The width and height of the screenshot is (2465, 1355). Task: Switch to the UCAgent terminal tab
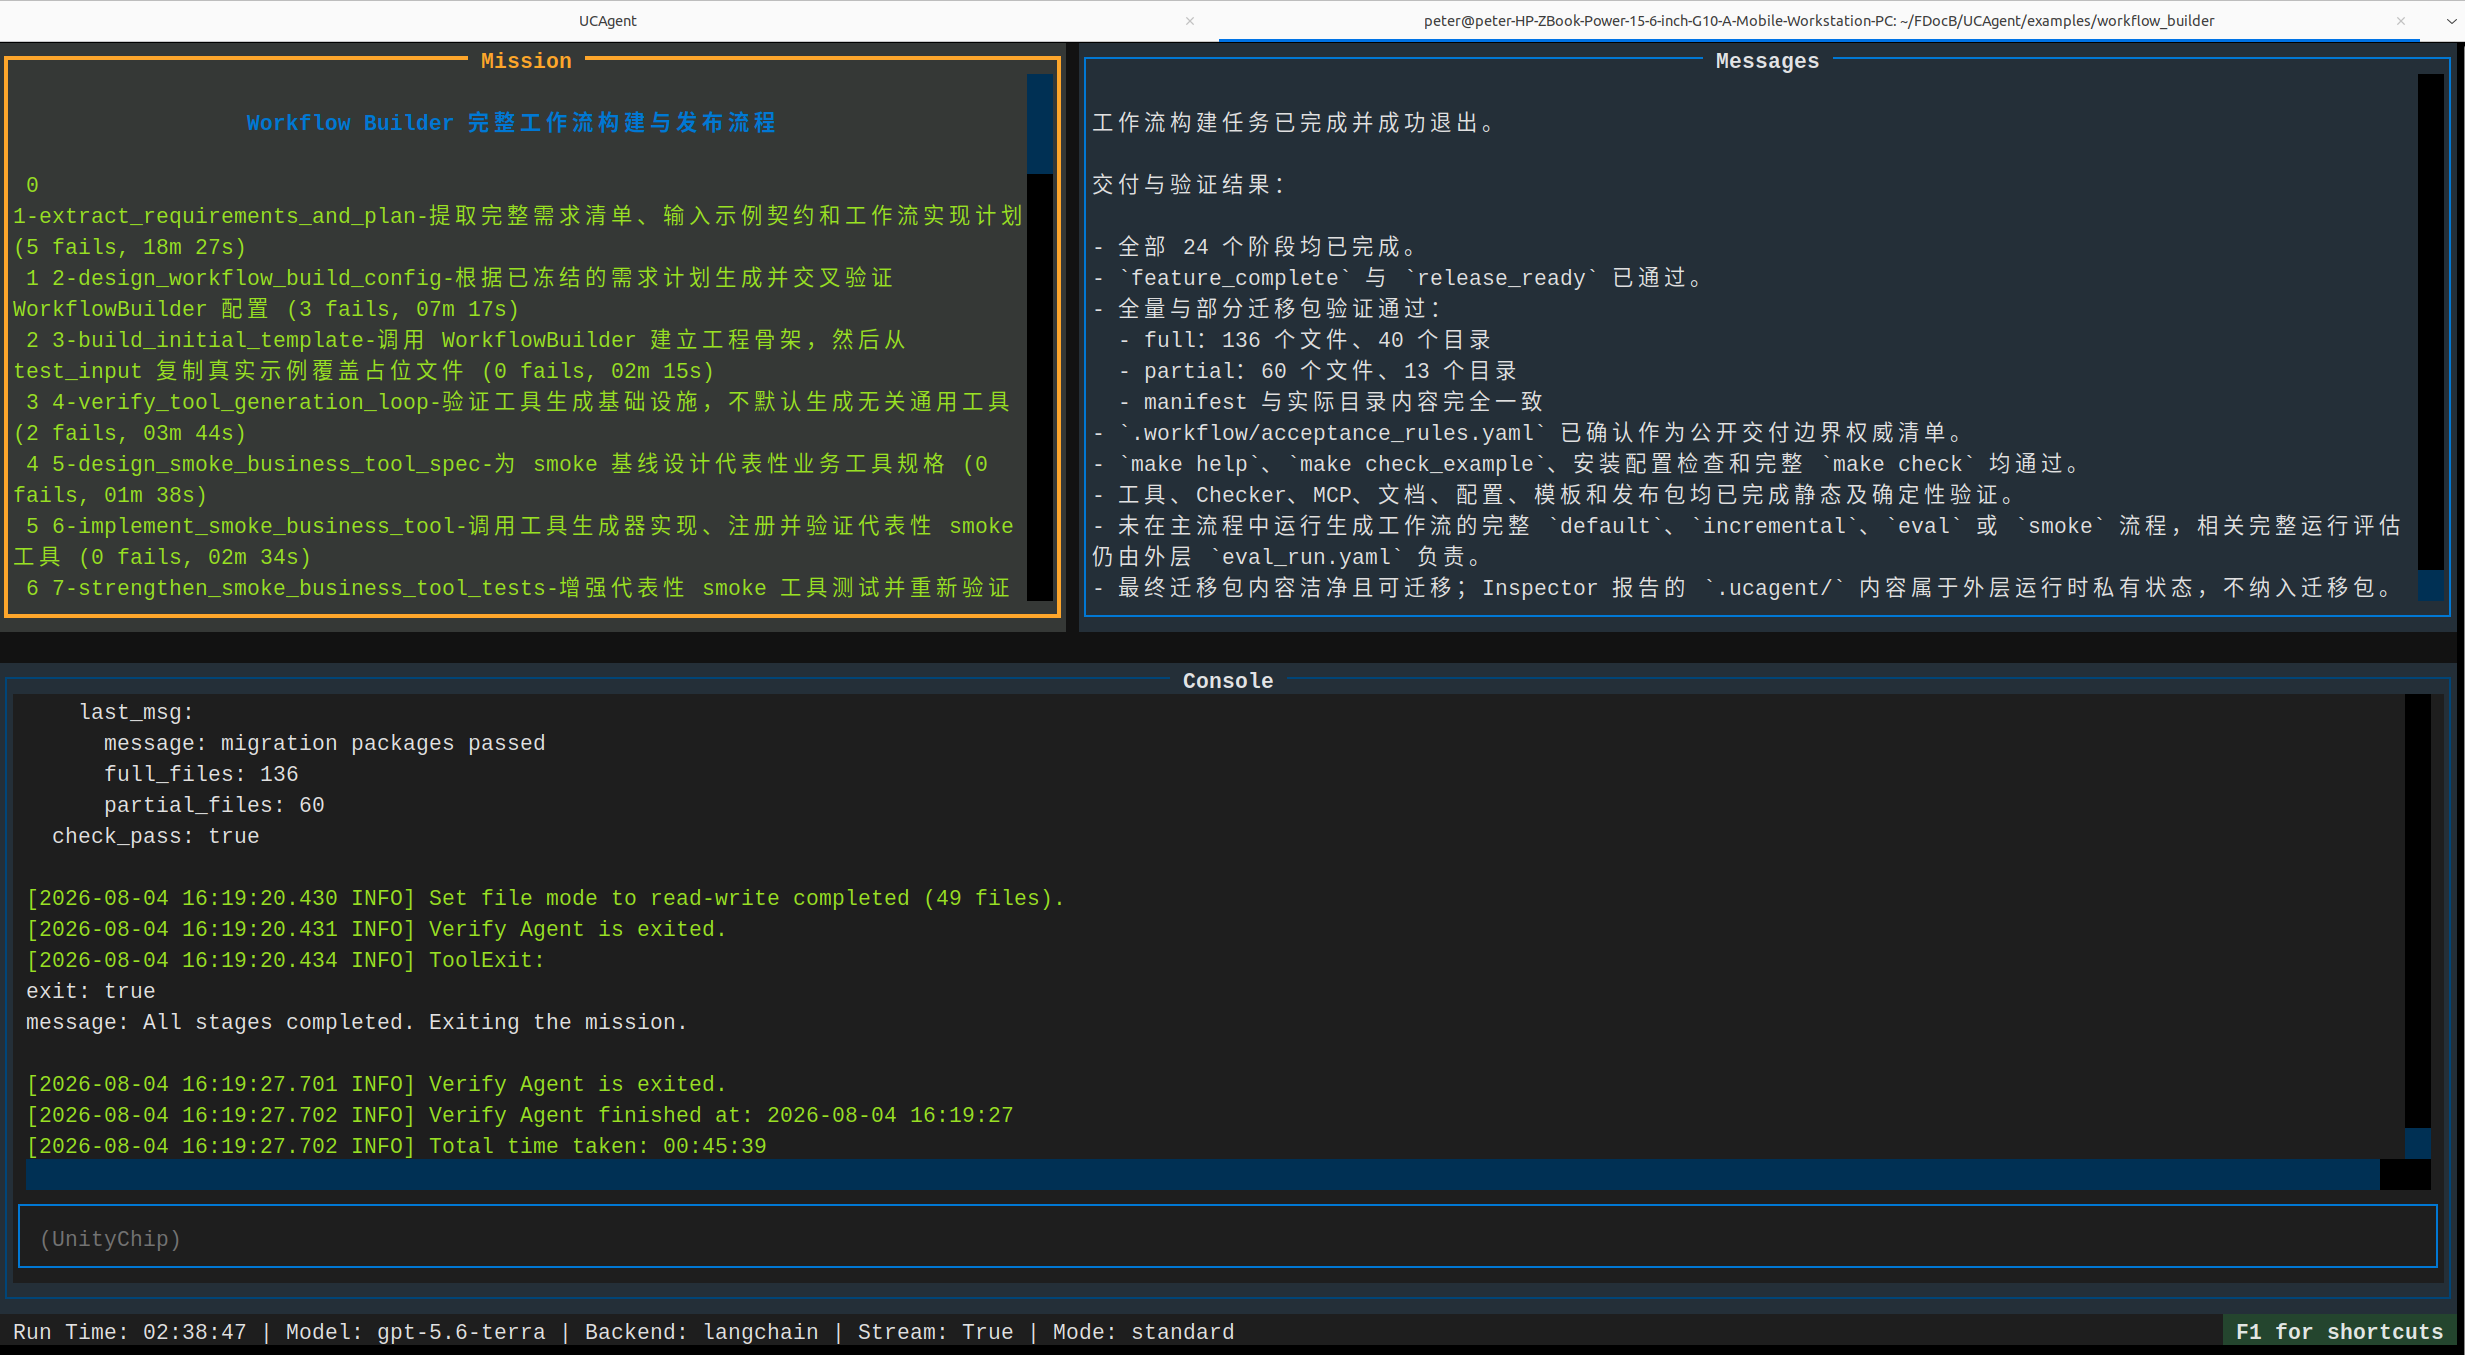607,20
